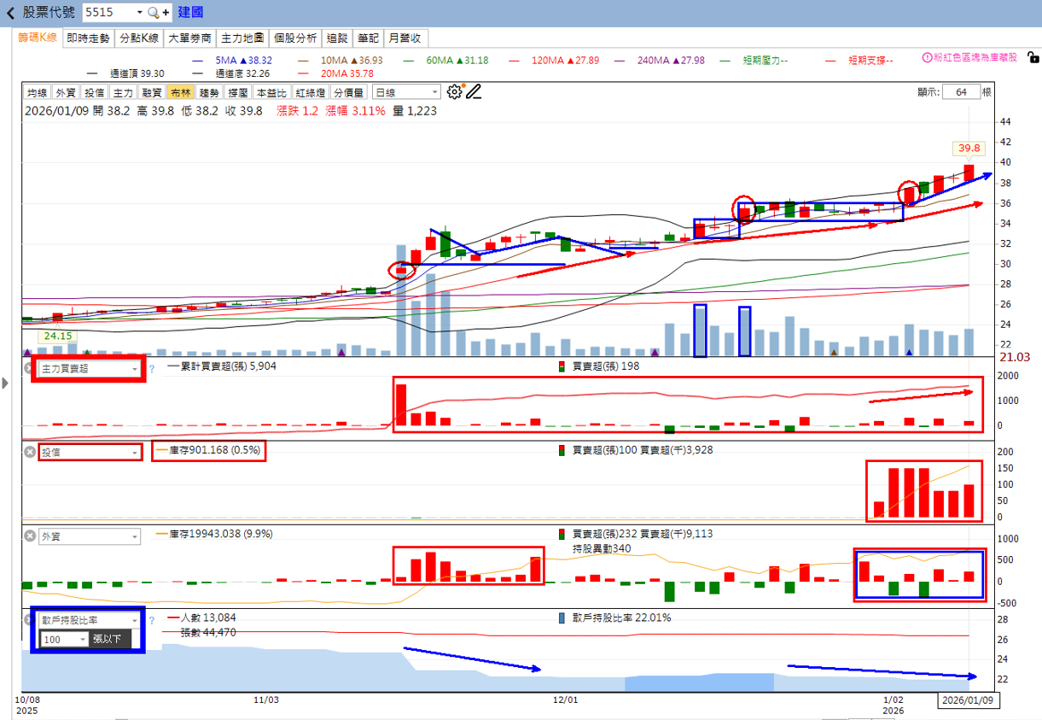
Task: Toggle 紅綠燈 overlay button
Action: click(x=310, y=92)
